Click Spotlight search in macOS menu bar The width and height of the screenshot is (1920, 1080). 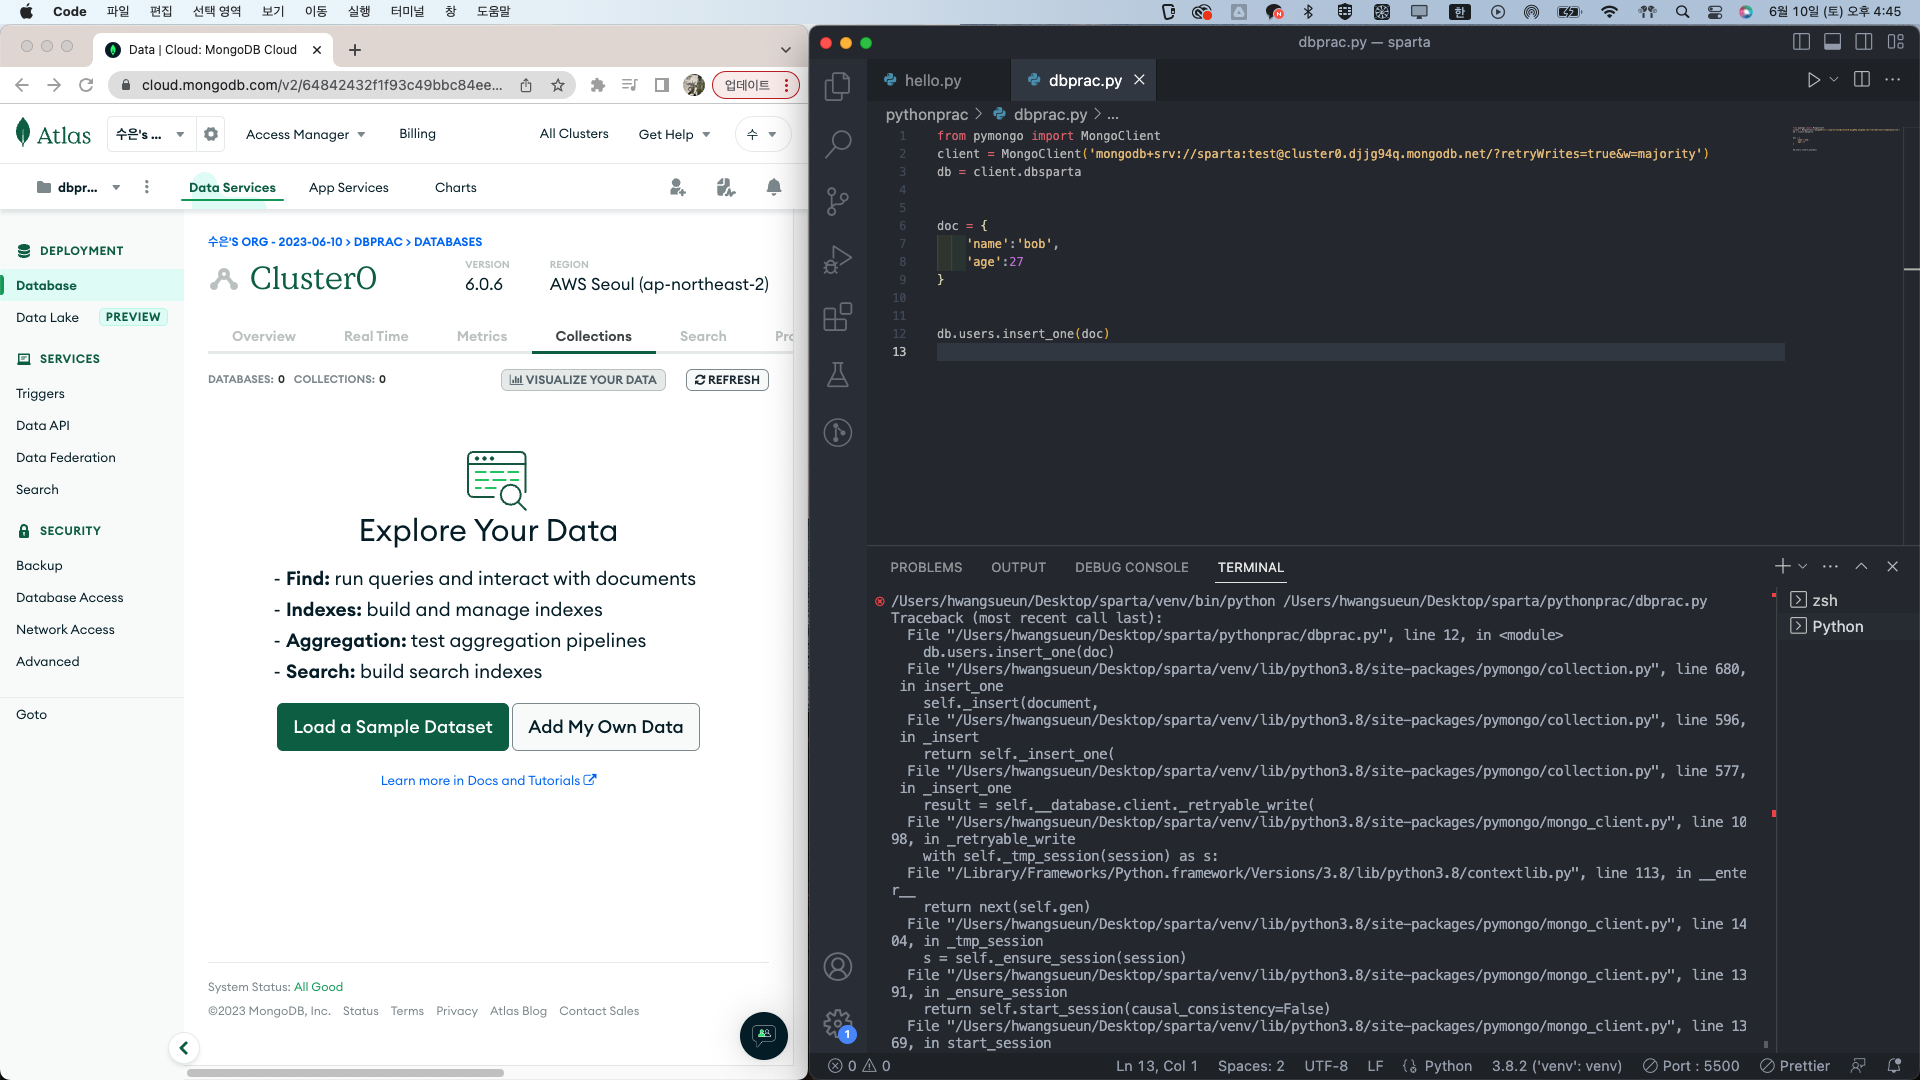tap(1683, 12)
